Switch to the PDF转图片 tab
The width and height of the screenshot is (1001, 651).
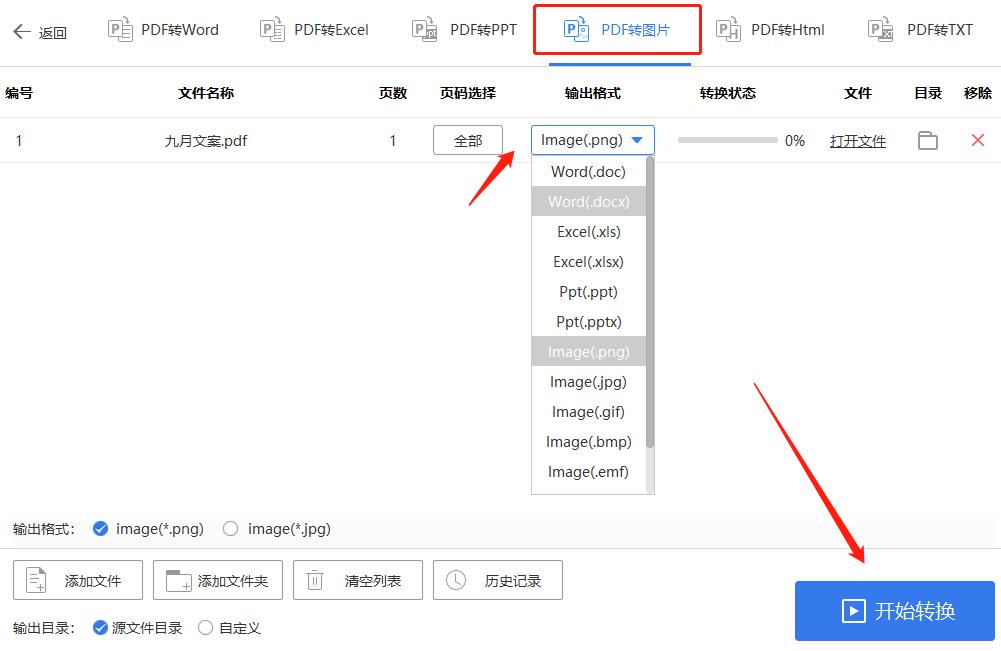pos(617,30)
